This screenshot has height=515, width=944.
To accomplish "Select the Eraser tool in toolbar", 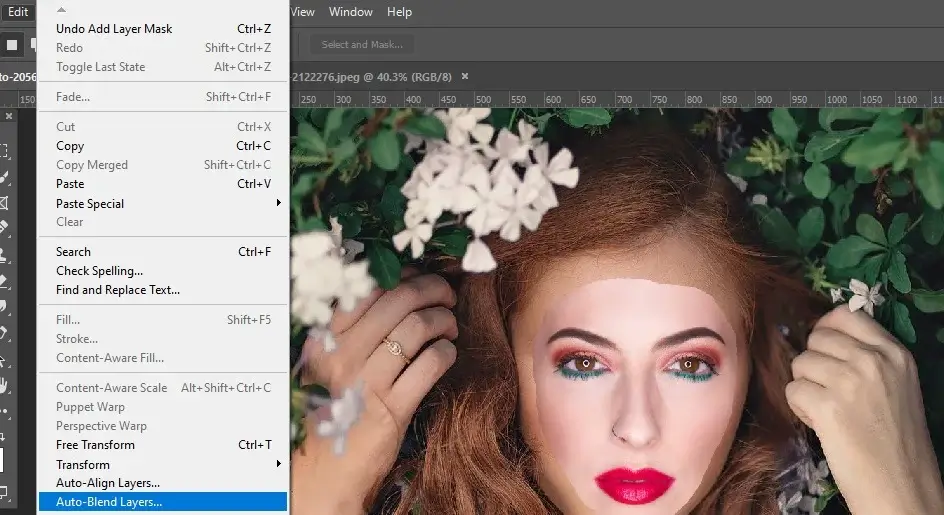I will click(4, 281).
